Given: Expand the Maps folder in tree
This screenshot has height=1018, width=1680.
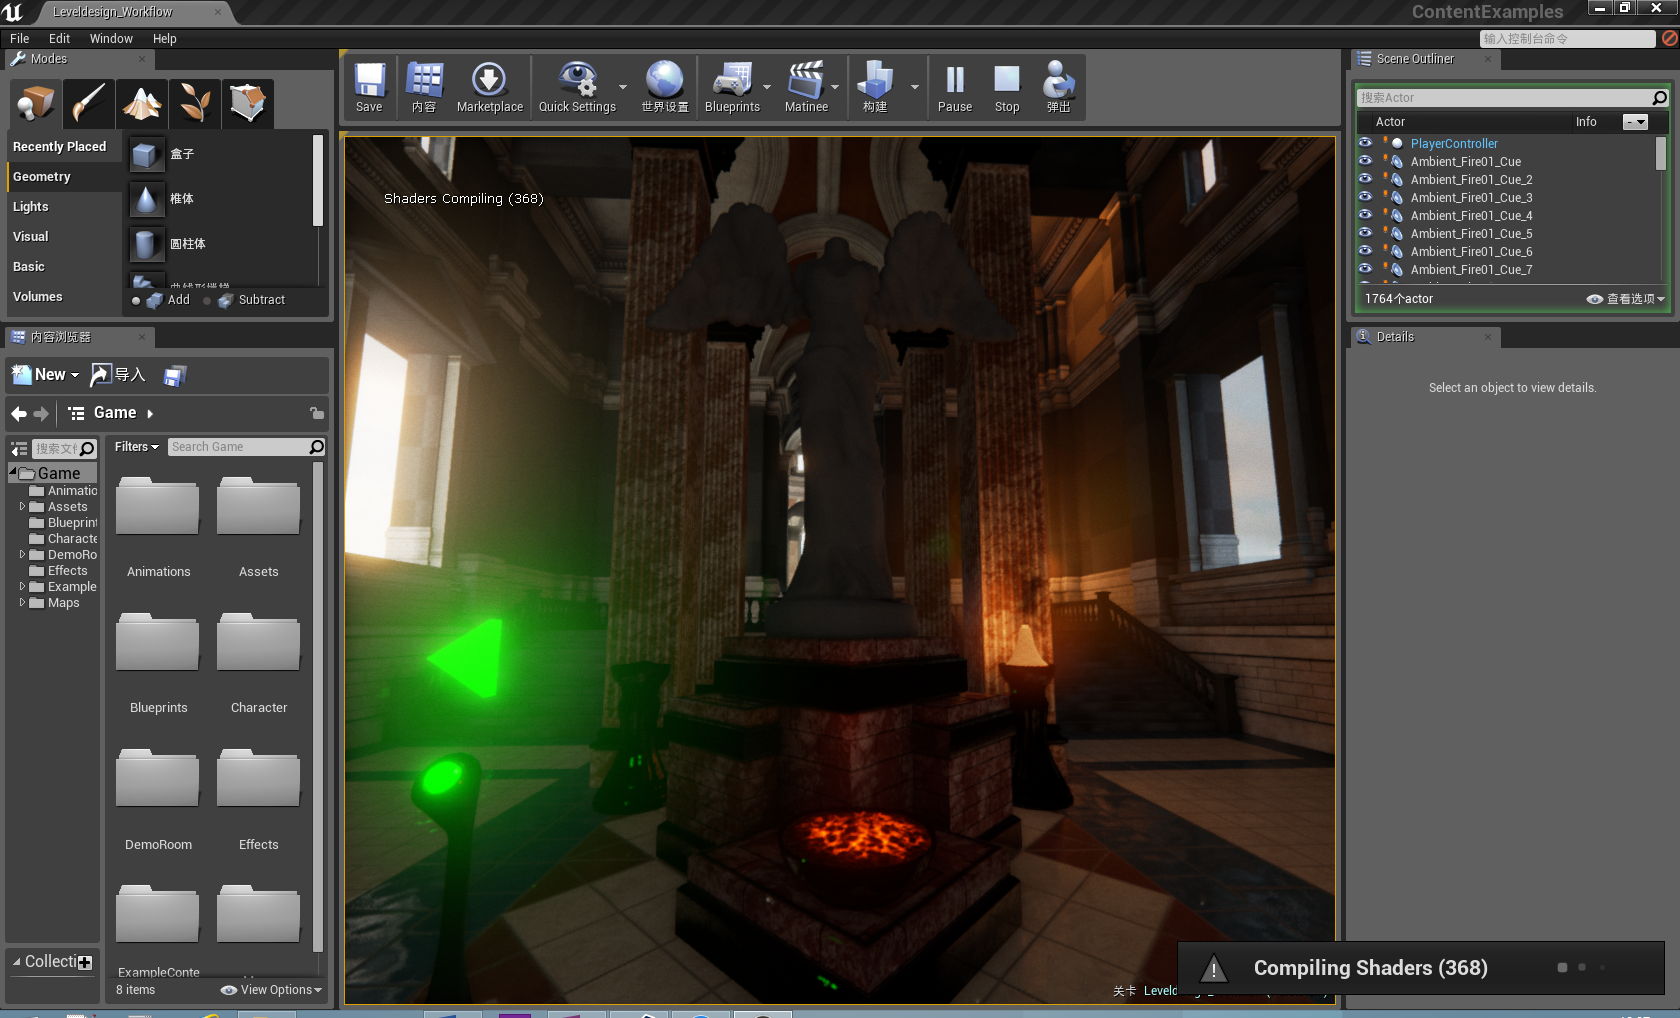Looking at the screenshot, I should tap(22, 603).
